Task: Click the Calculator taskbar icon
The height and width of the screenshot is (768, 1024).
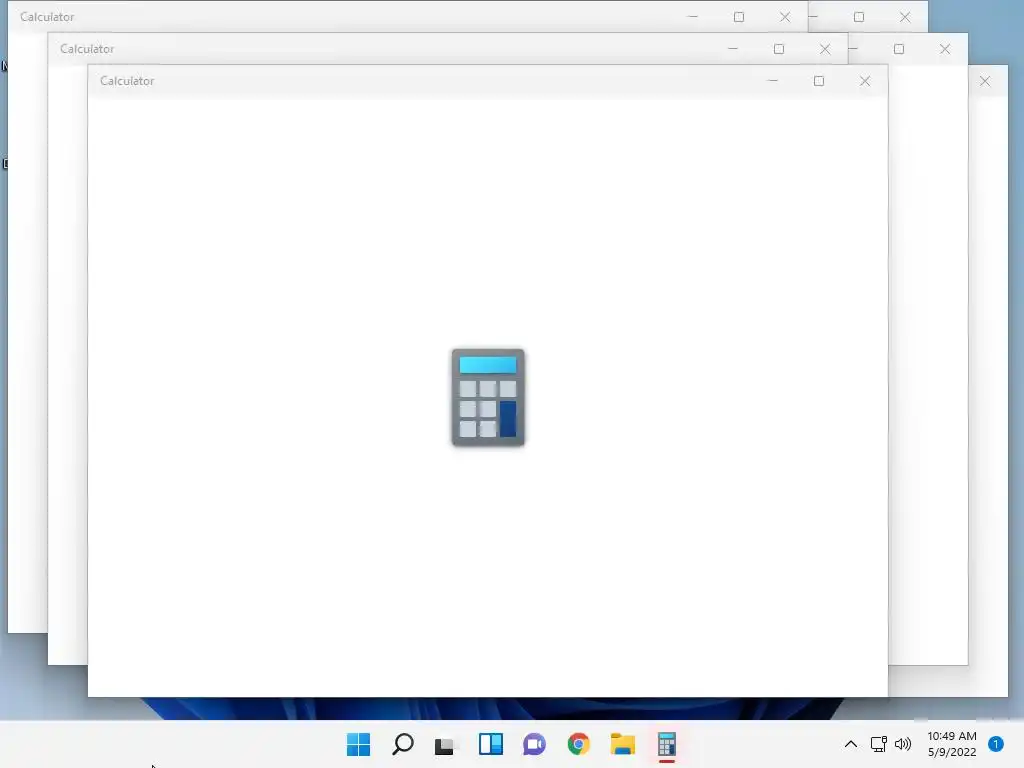Action: click(667, 744)
